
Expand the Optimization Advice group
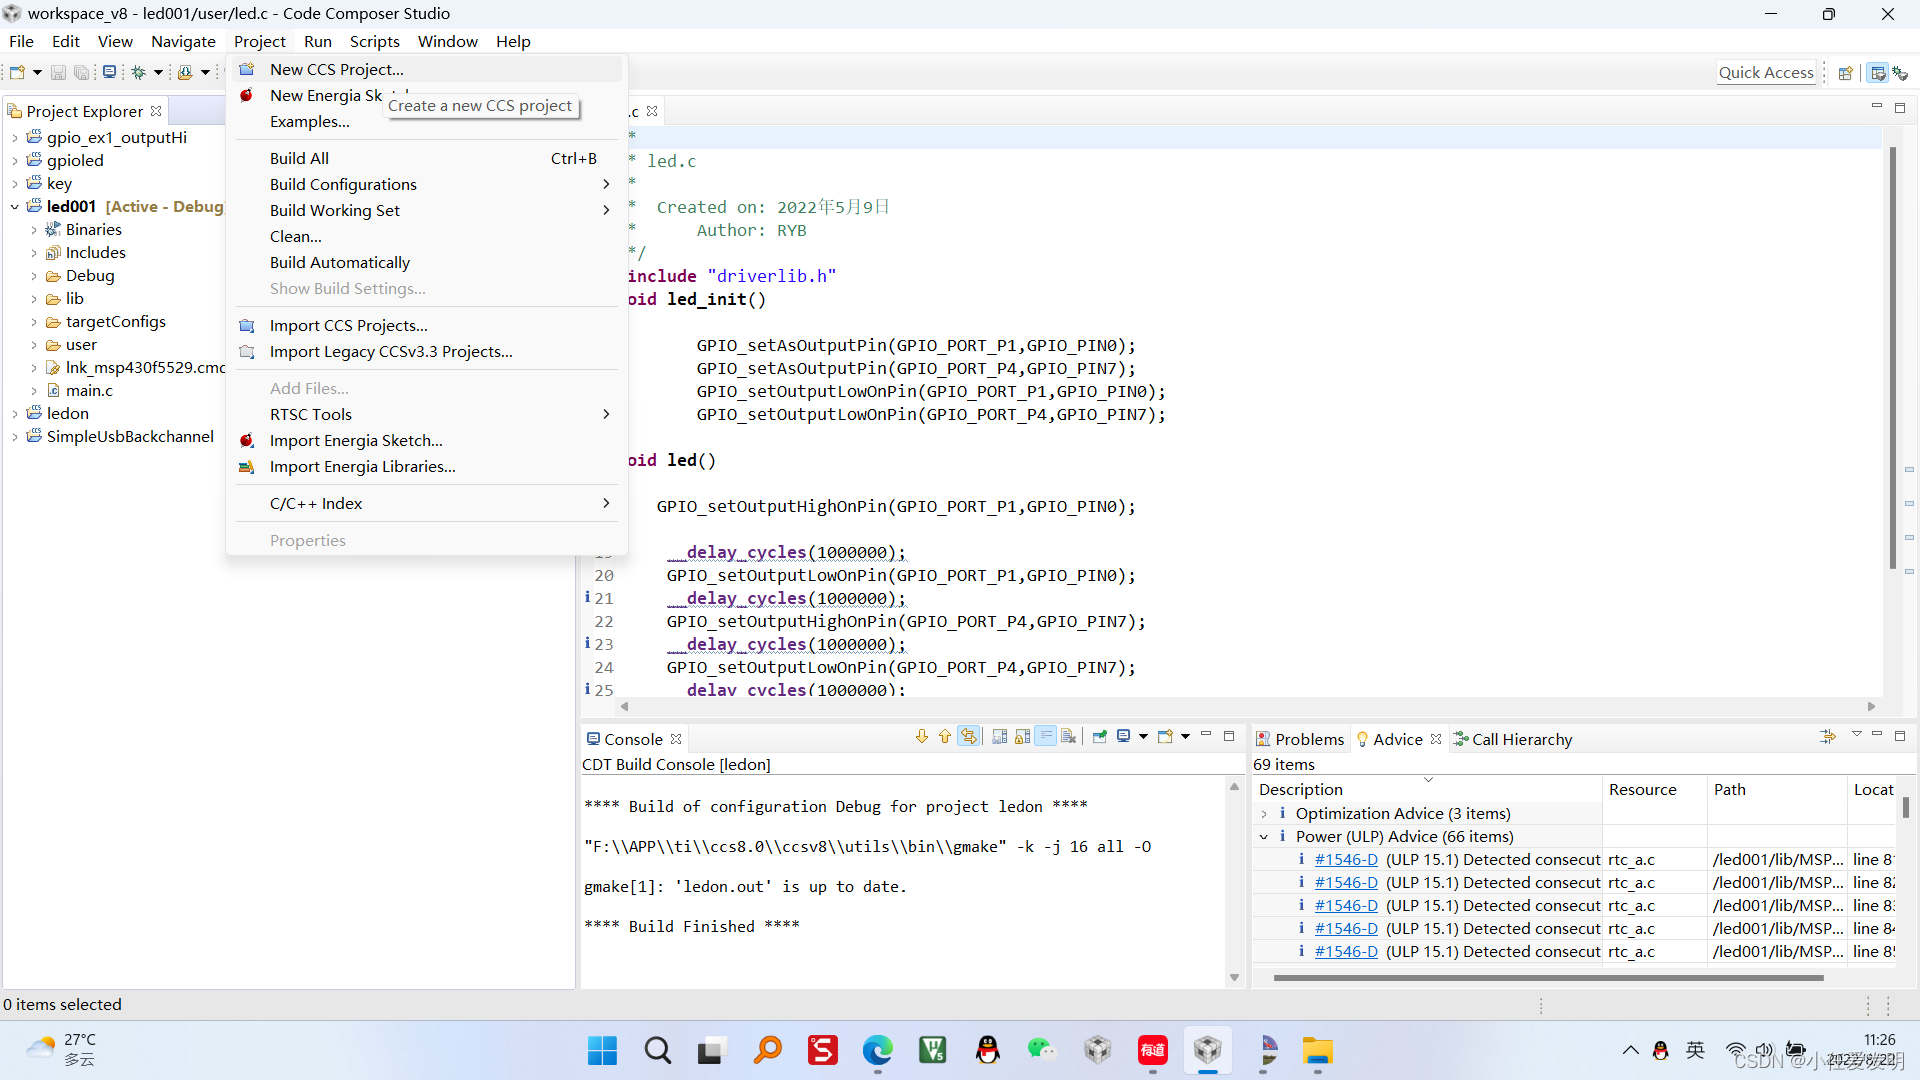pos(1264,814)
